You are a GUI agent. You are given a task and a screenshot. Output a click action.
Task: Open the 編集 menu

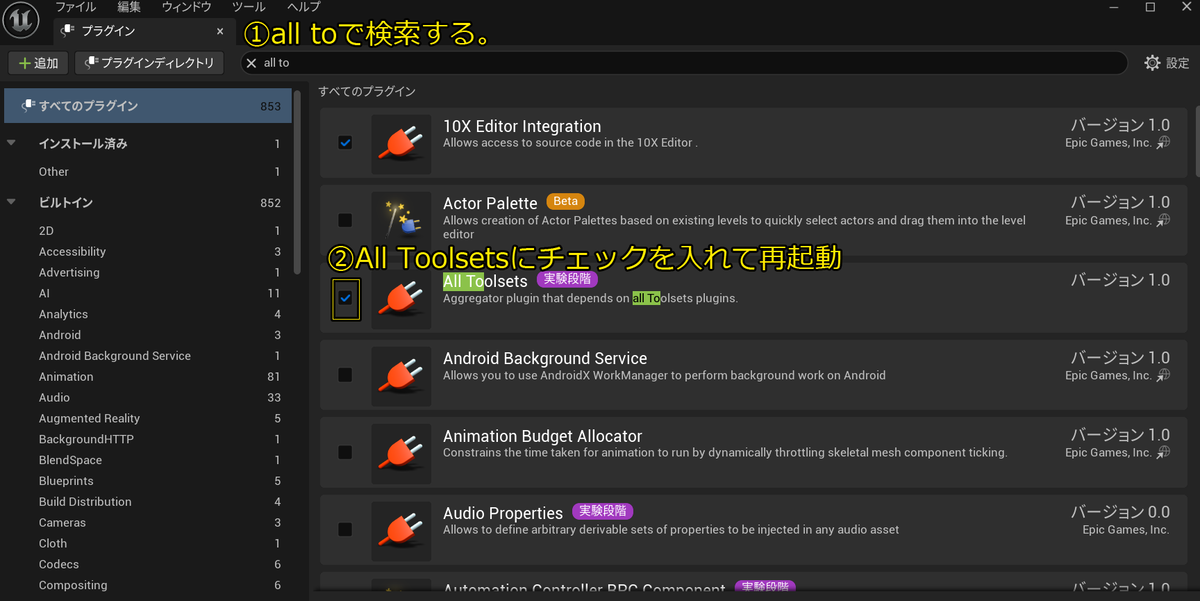(x=129, y=7)
